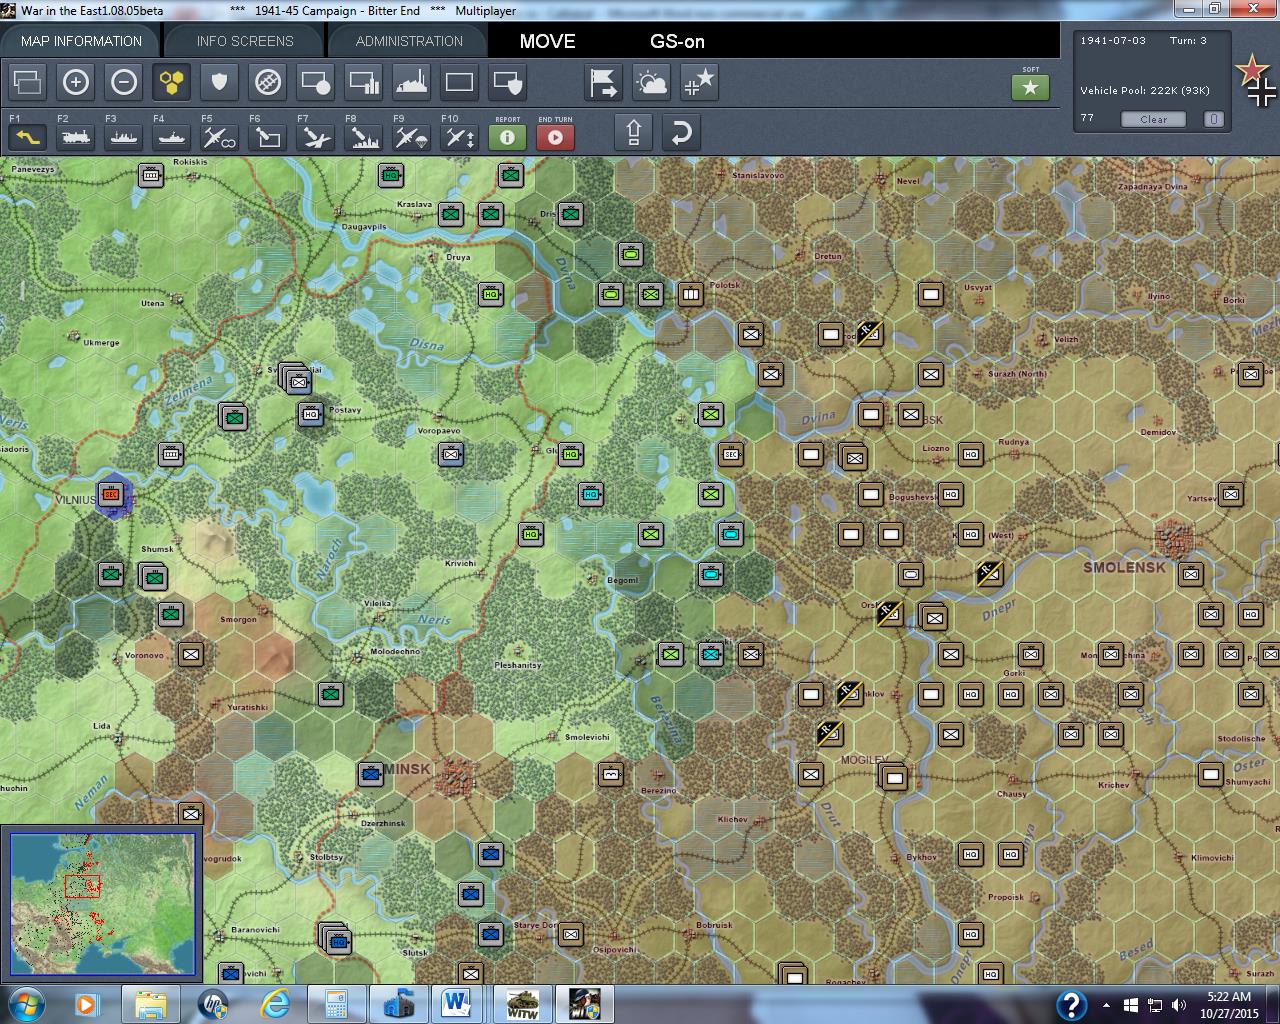The width and height of the screenshot is (1280, 1024).
Task: Select F5 air recon mode icon
Action: (220, 136)
